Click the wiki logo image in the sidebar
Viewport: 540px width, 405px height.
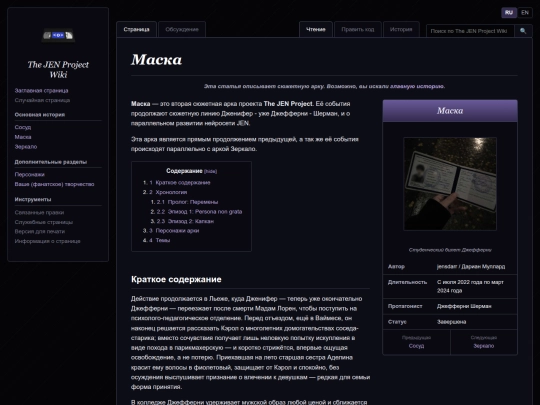click(58, 35)
